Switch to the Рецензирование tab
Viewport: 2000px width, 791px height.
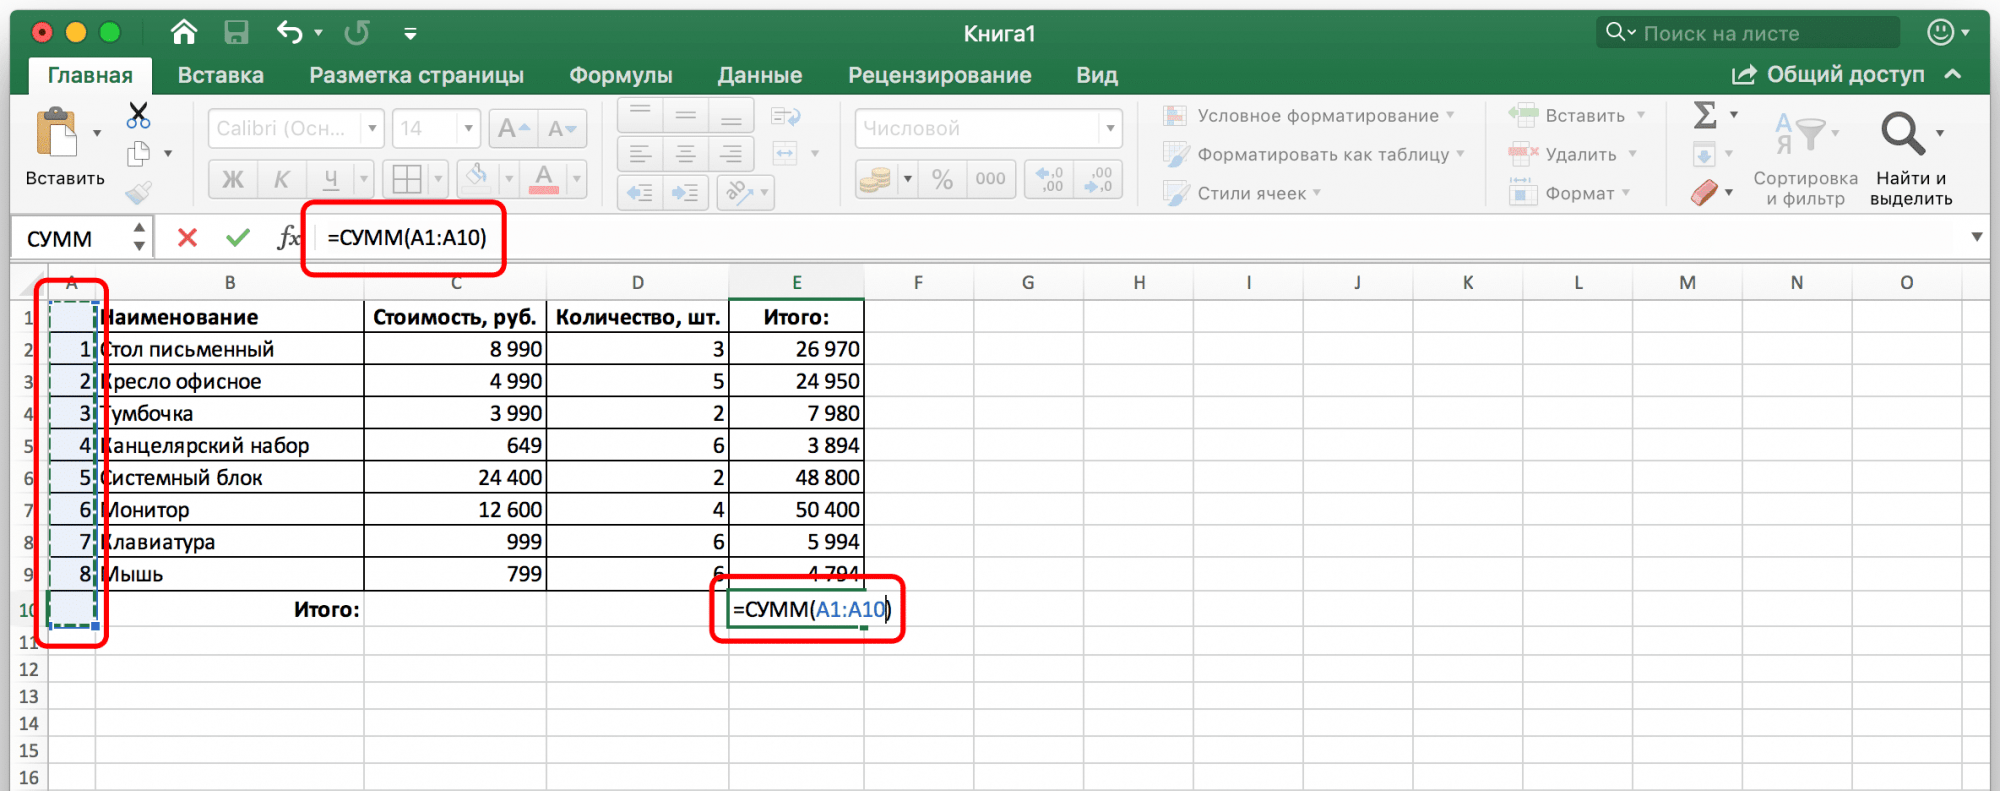tap(940, 75)
